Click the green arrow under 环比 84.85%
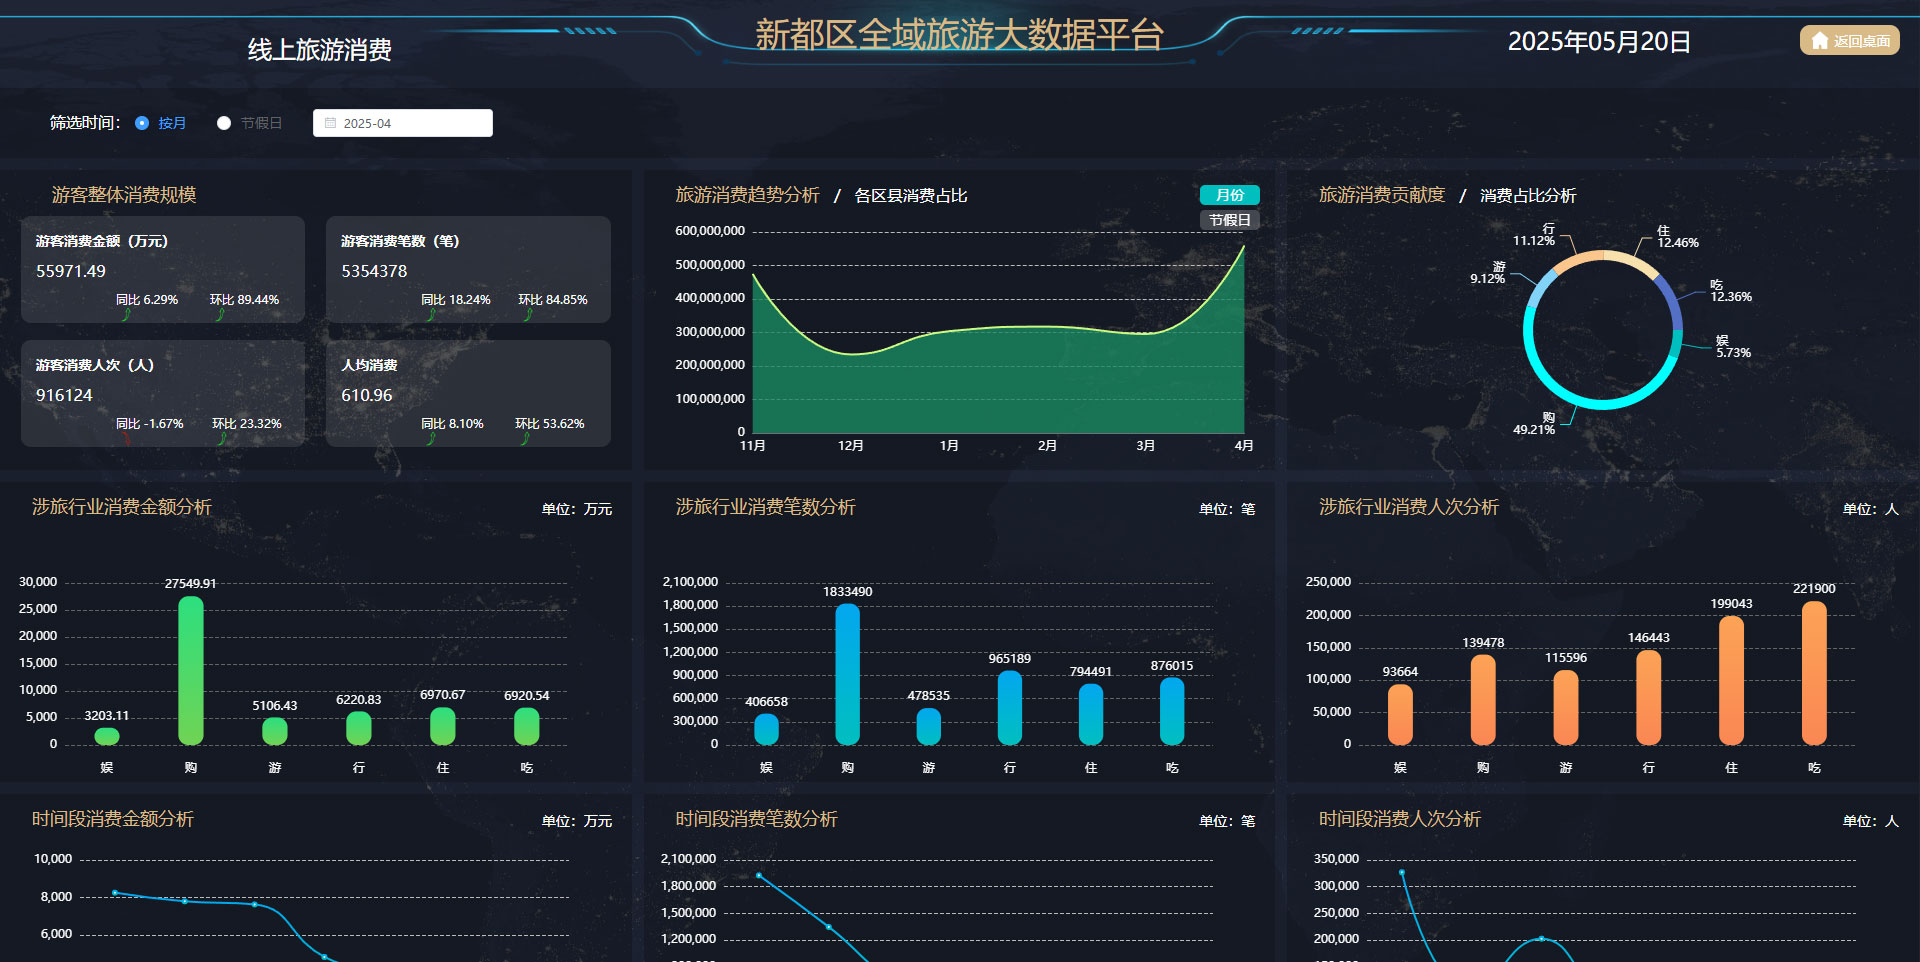The width and height of the screenshot is (1920, 962). coord(528,315)
